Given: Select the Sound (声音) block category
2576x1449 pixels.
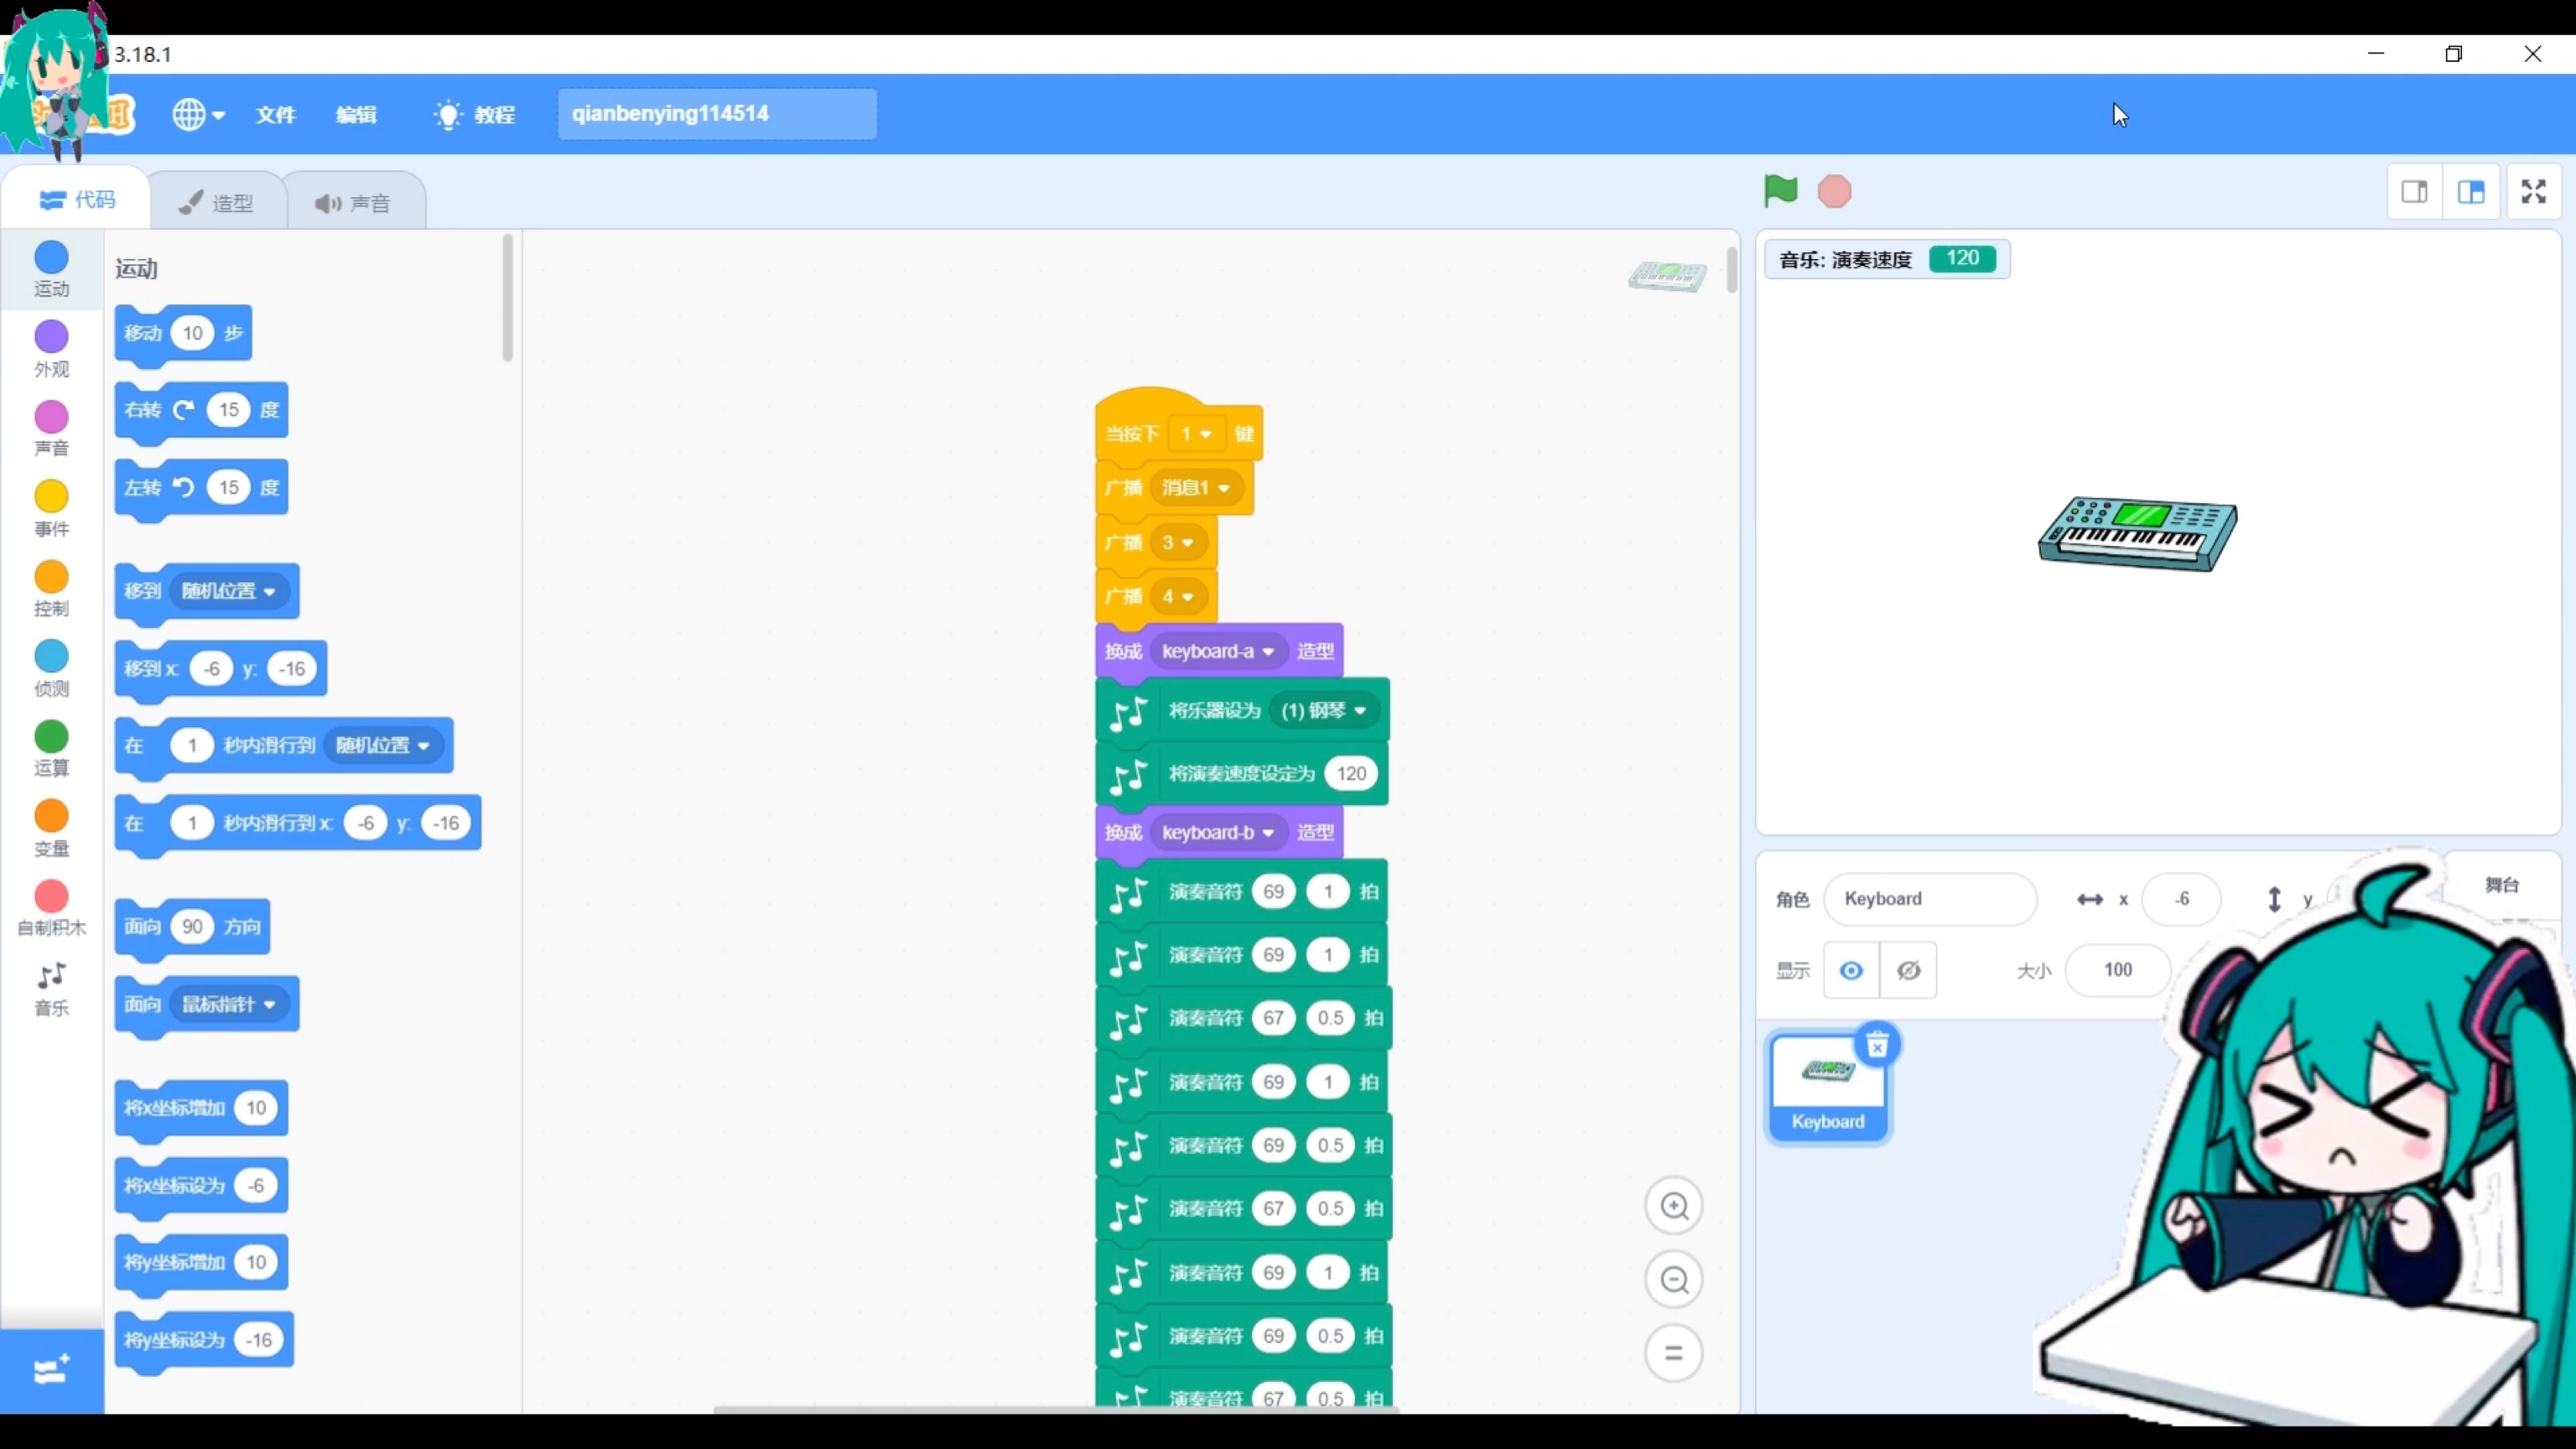Looking at the screenshot, I should [52, 429].
